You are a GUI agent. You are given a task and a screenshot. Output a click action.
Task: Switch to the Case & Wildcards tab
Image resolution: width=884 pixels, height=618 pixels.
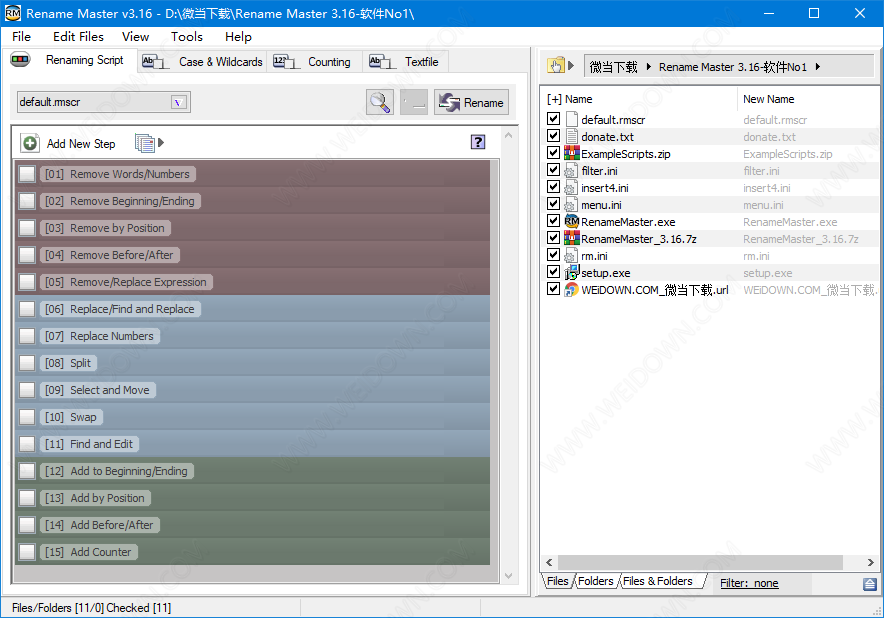pyautogui.click(x=202, y=61)
